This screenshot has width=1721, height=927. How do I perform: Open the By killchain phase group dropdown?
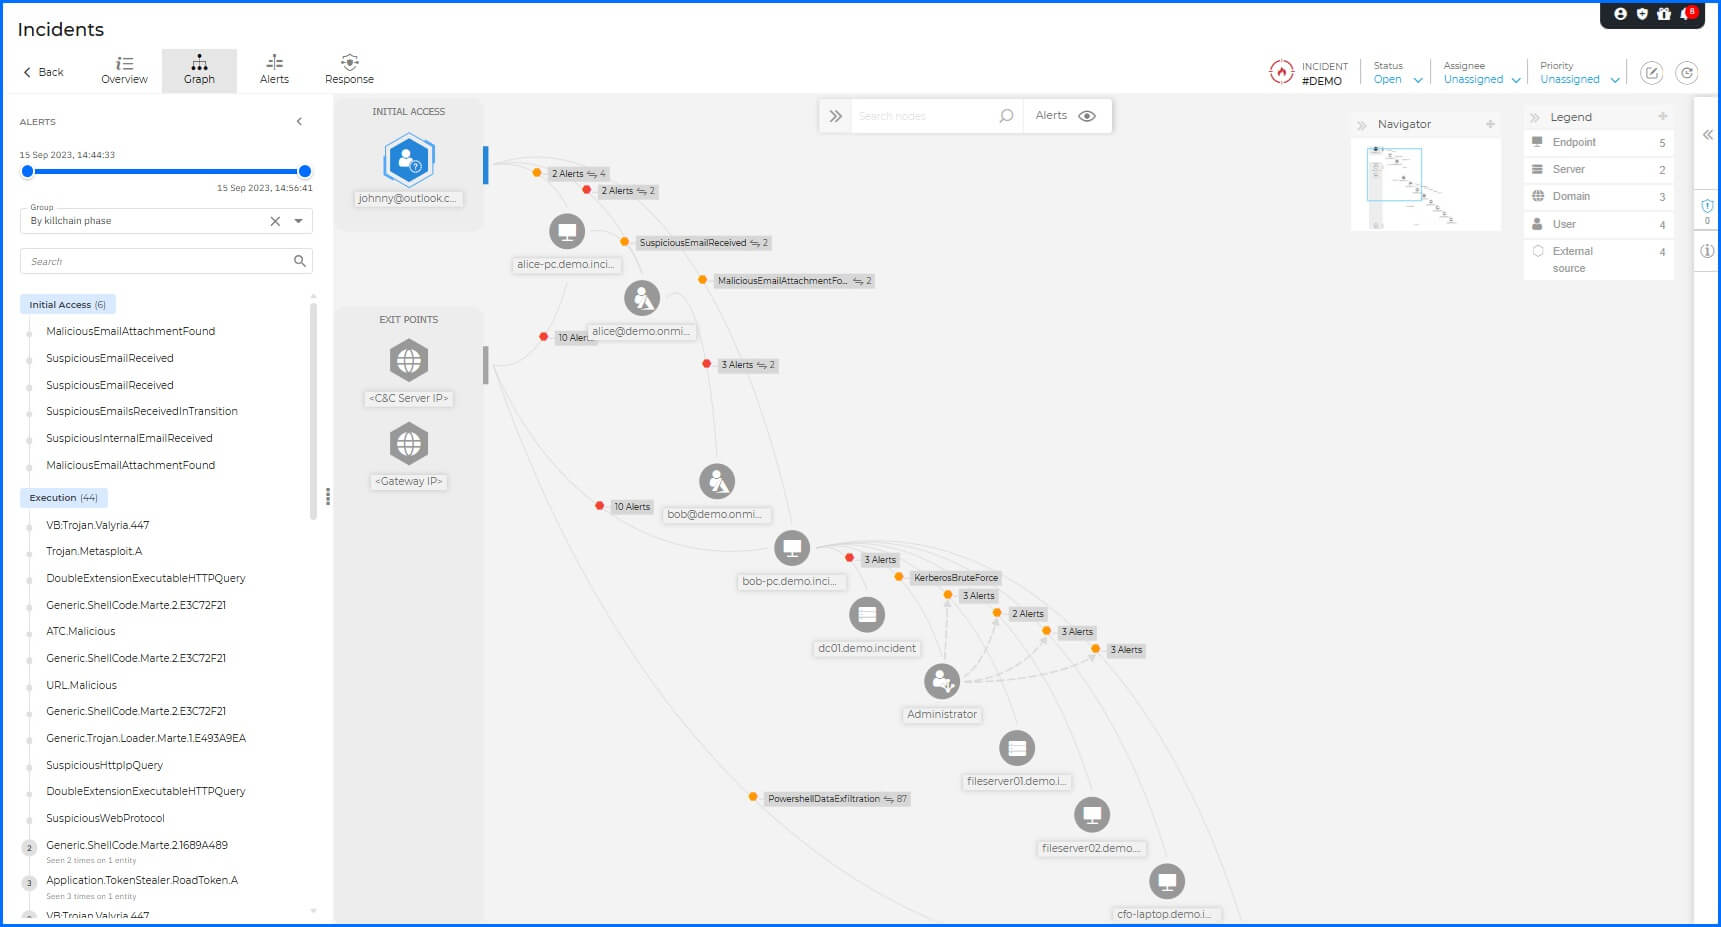(x=296, y=221)
